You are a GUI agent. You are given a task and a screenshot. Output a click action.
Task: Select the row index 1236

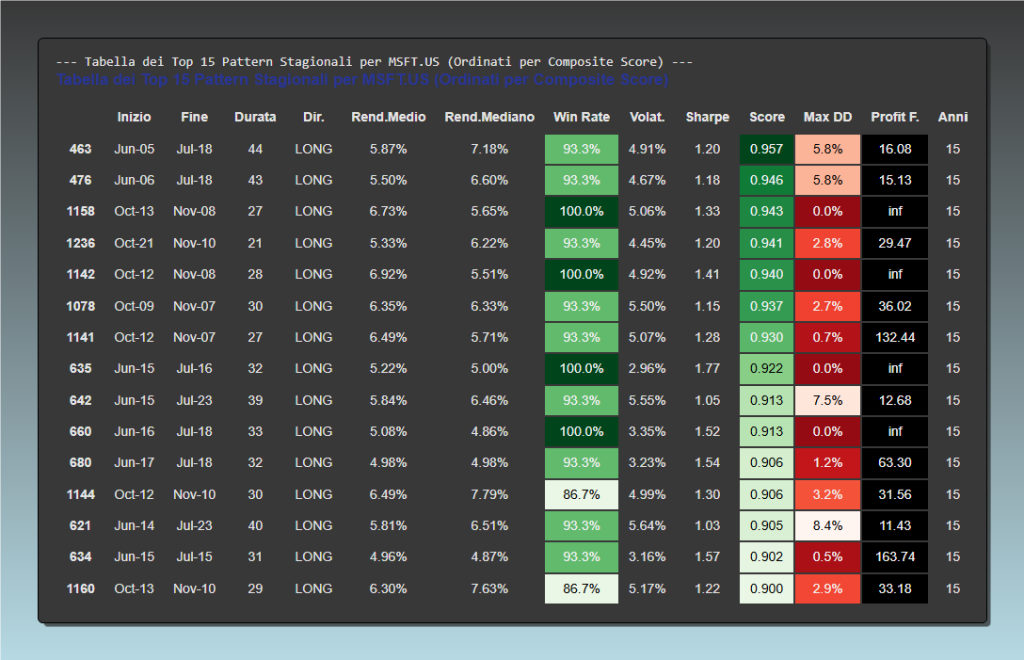point(80,243)
